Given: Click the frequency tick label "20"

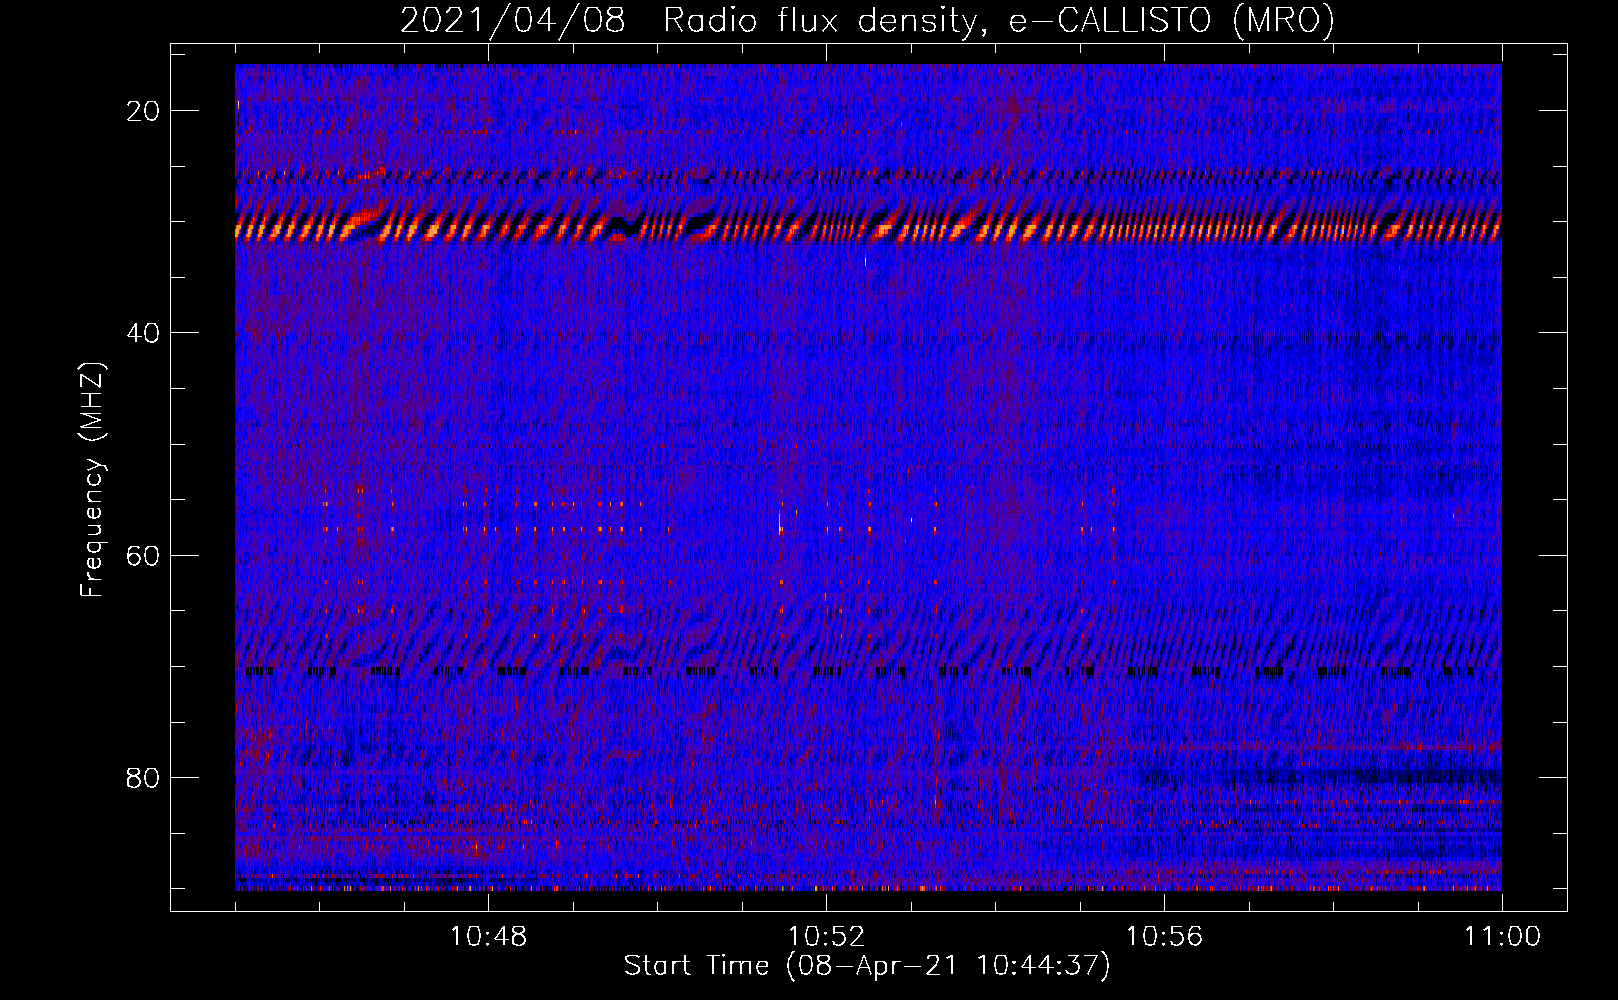Looking at the screenshot, I should [x=144, y=111].
